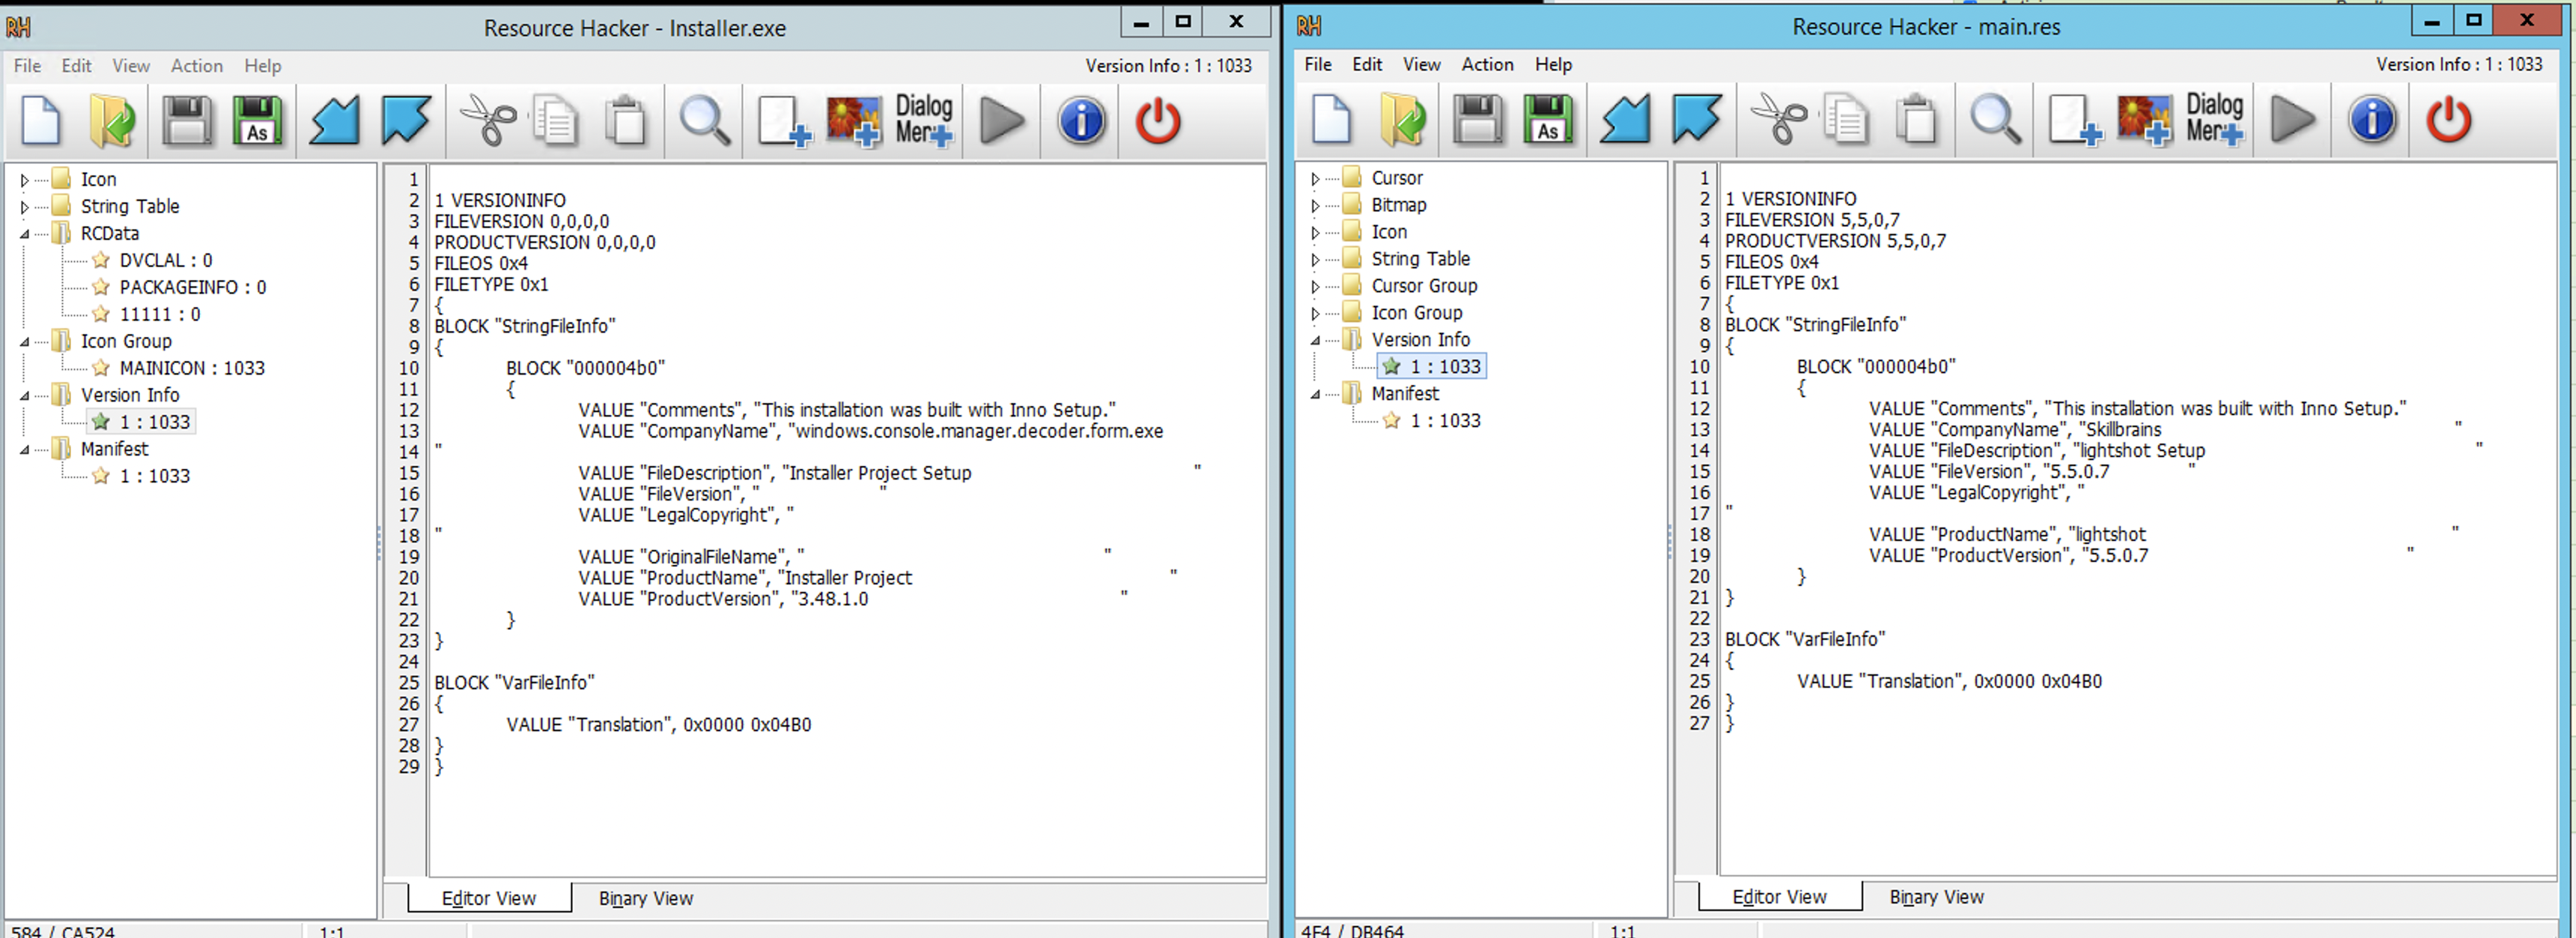The height and width of the screenshot is (938, 2576).
Task: Switch to Editor View tab in Installer.exe
Action: pos(489,898)
